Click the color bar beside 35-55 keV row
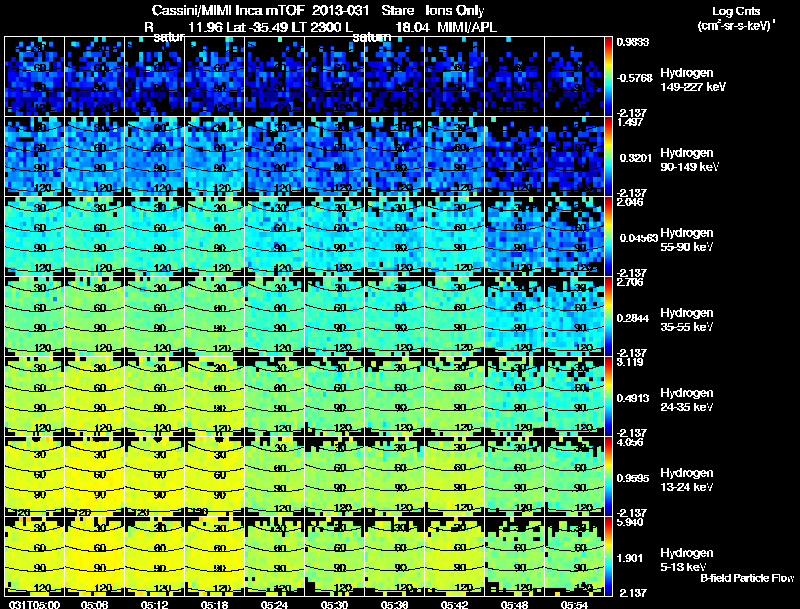 point(608,316)
